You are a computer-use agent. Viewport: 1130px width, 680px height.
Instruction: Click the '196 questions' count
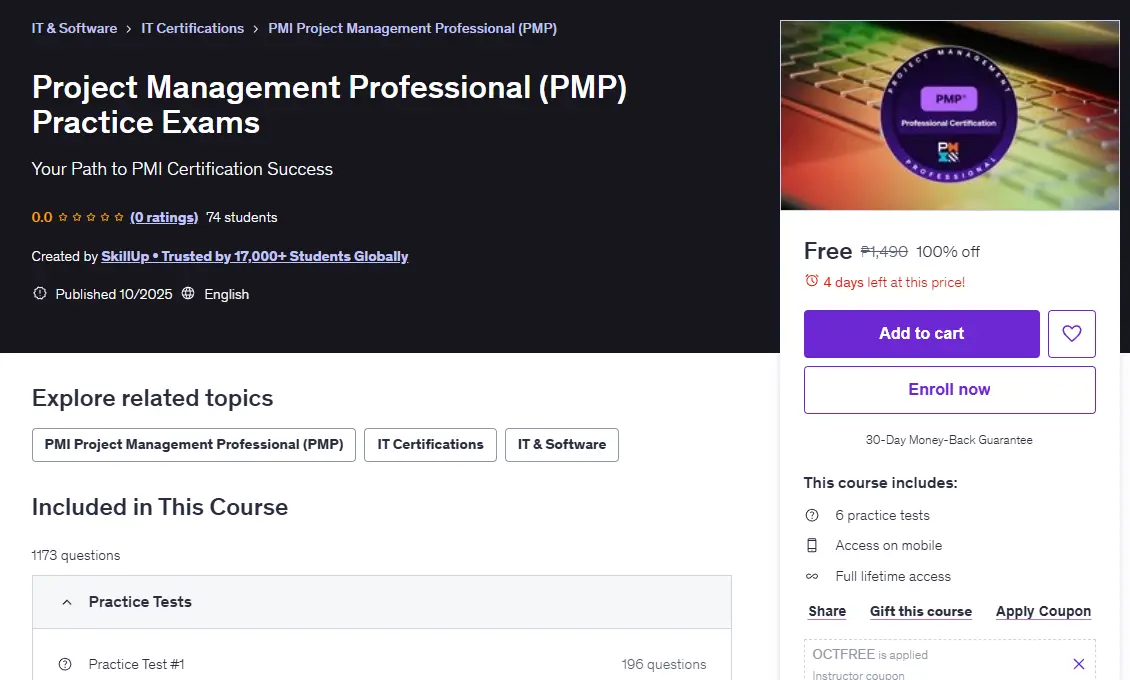click(x=664, y=664)
